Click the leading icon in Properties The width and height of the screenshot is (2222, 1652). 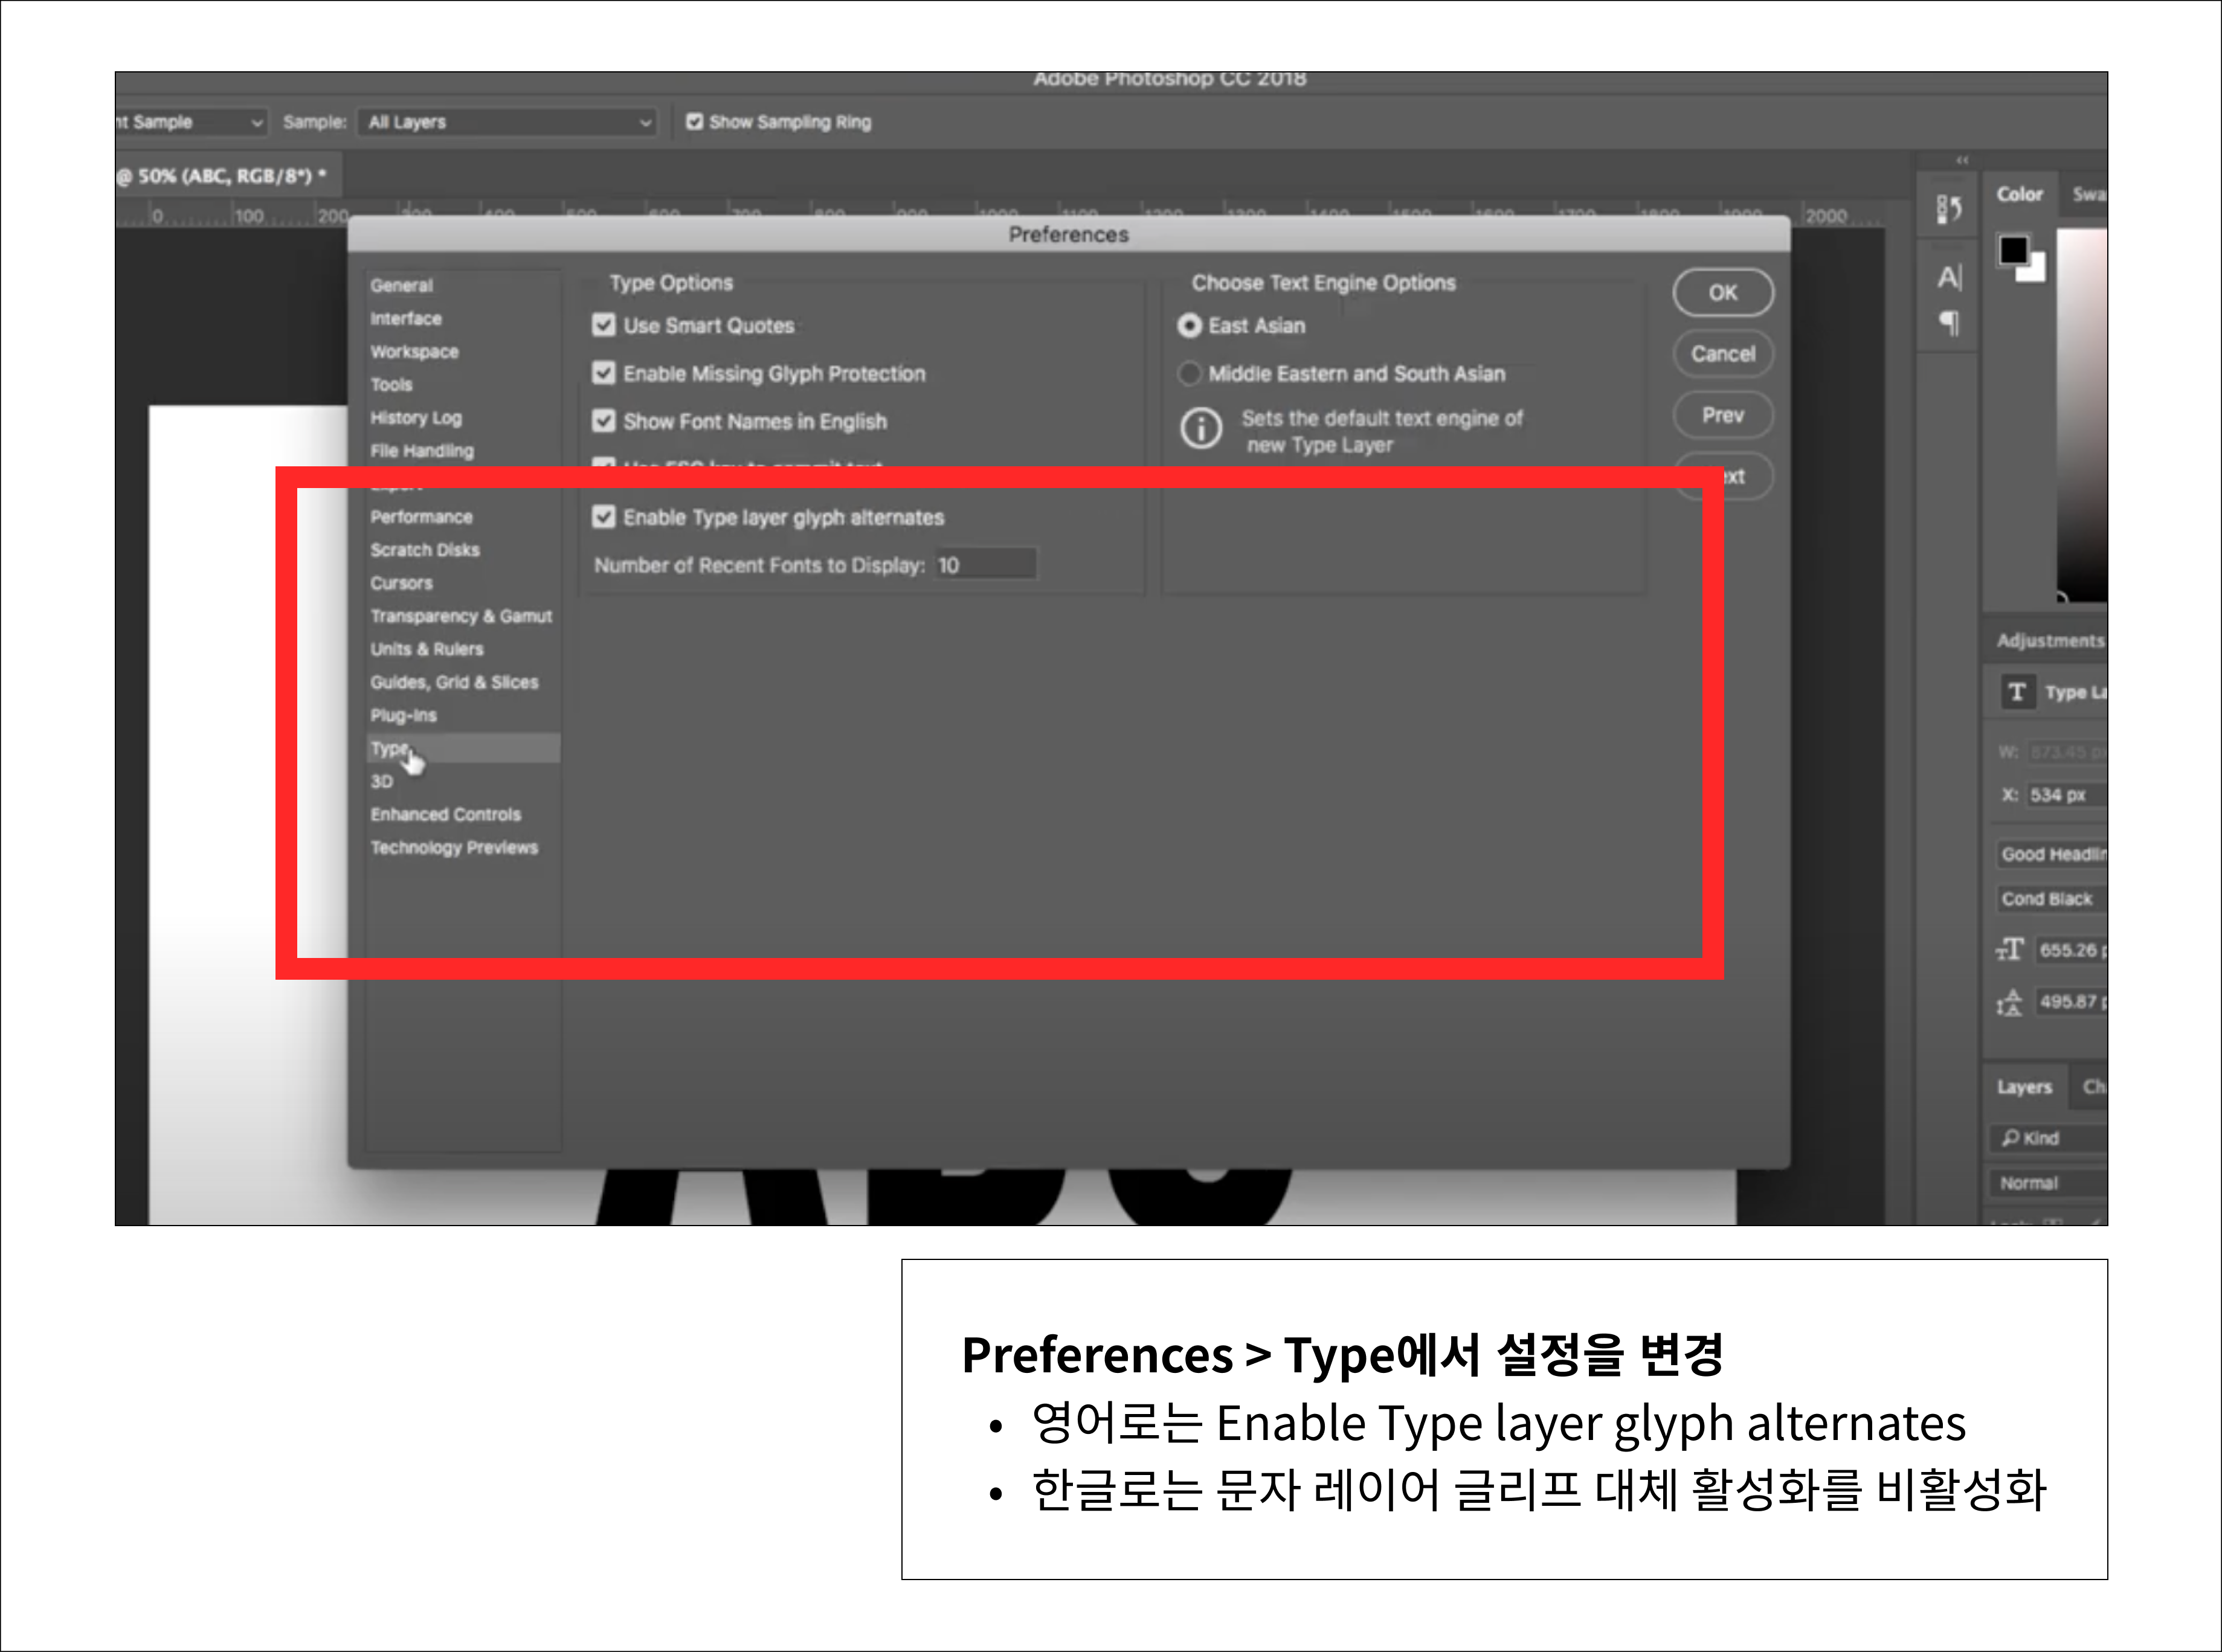2010,1001
